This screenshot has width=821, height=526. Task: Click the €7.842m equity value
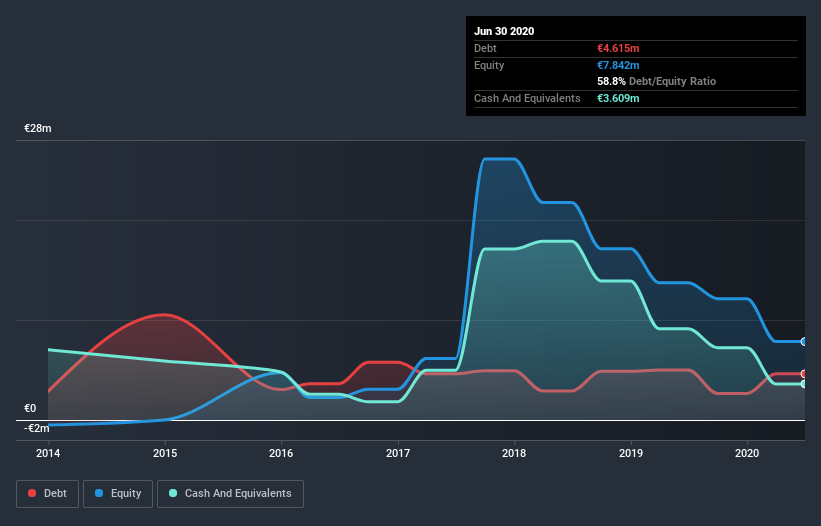618,65
